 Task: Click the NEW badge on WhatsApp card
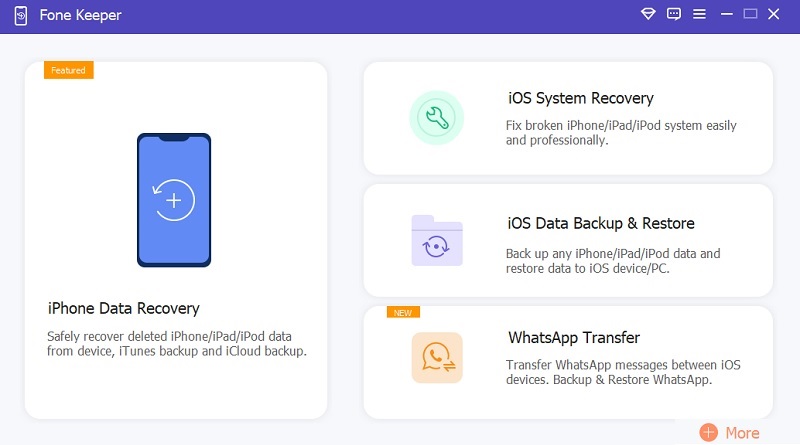point(403,312)
